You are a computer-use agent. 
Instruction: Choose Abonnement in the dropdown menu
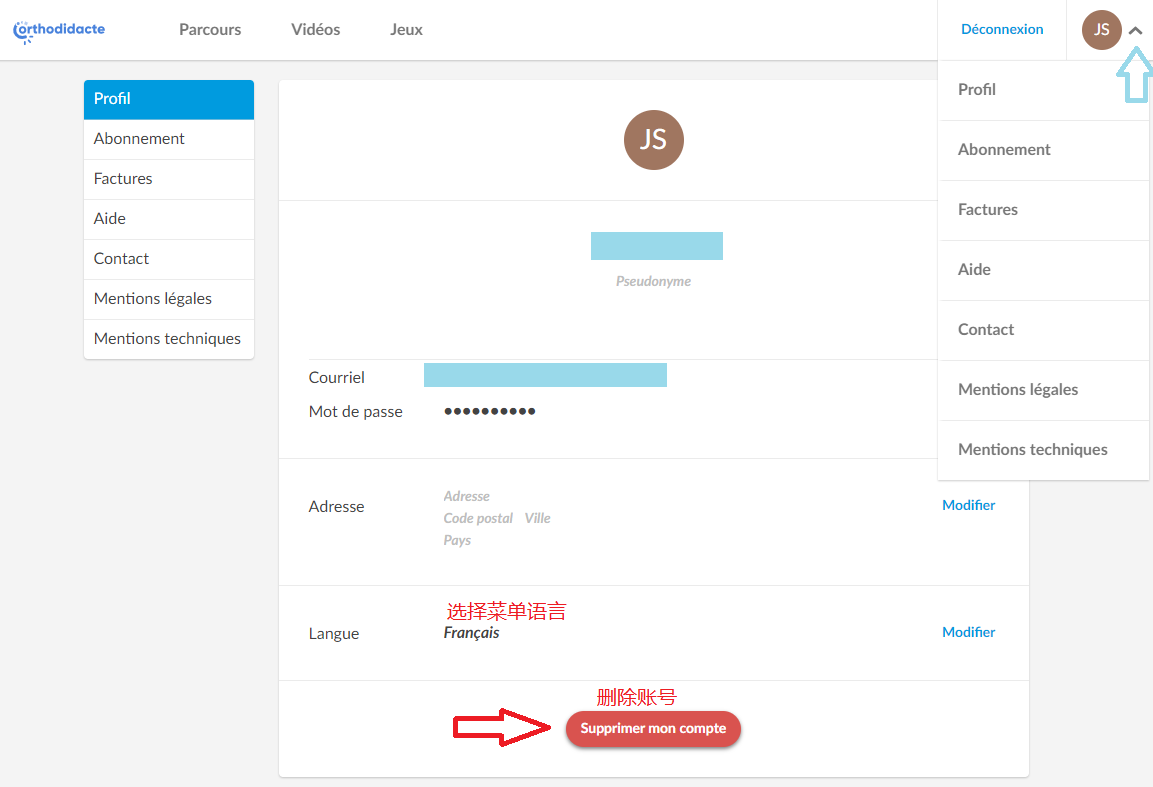coord(1043,150)
